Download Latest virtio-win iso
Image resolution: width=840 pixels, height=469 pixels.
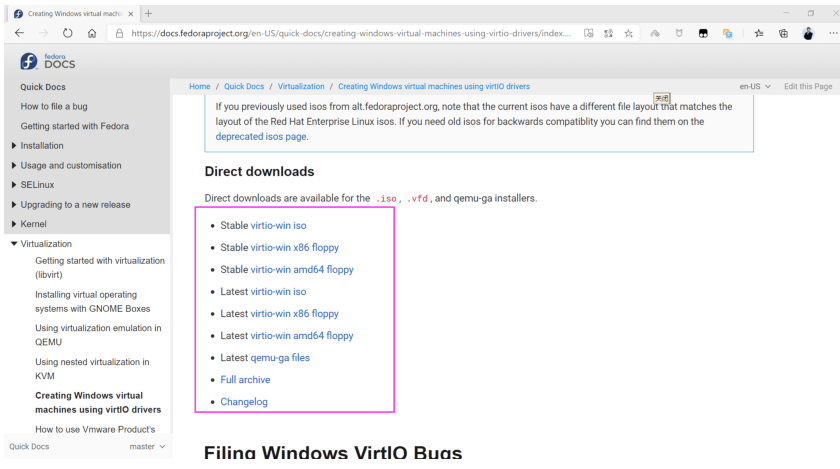click(x=279, y=292)
